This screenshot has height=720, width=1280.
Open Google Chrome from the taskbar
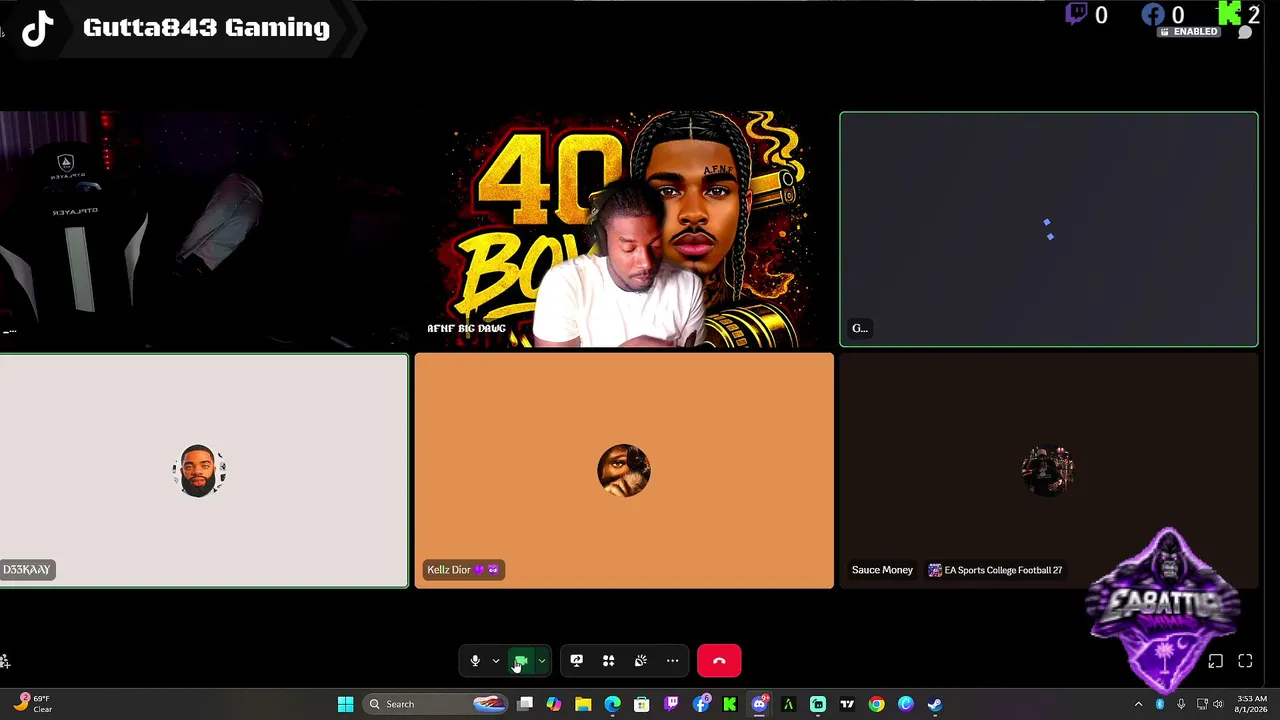(876, 704)
